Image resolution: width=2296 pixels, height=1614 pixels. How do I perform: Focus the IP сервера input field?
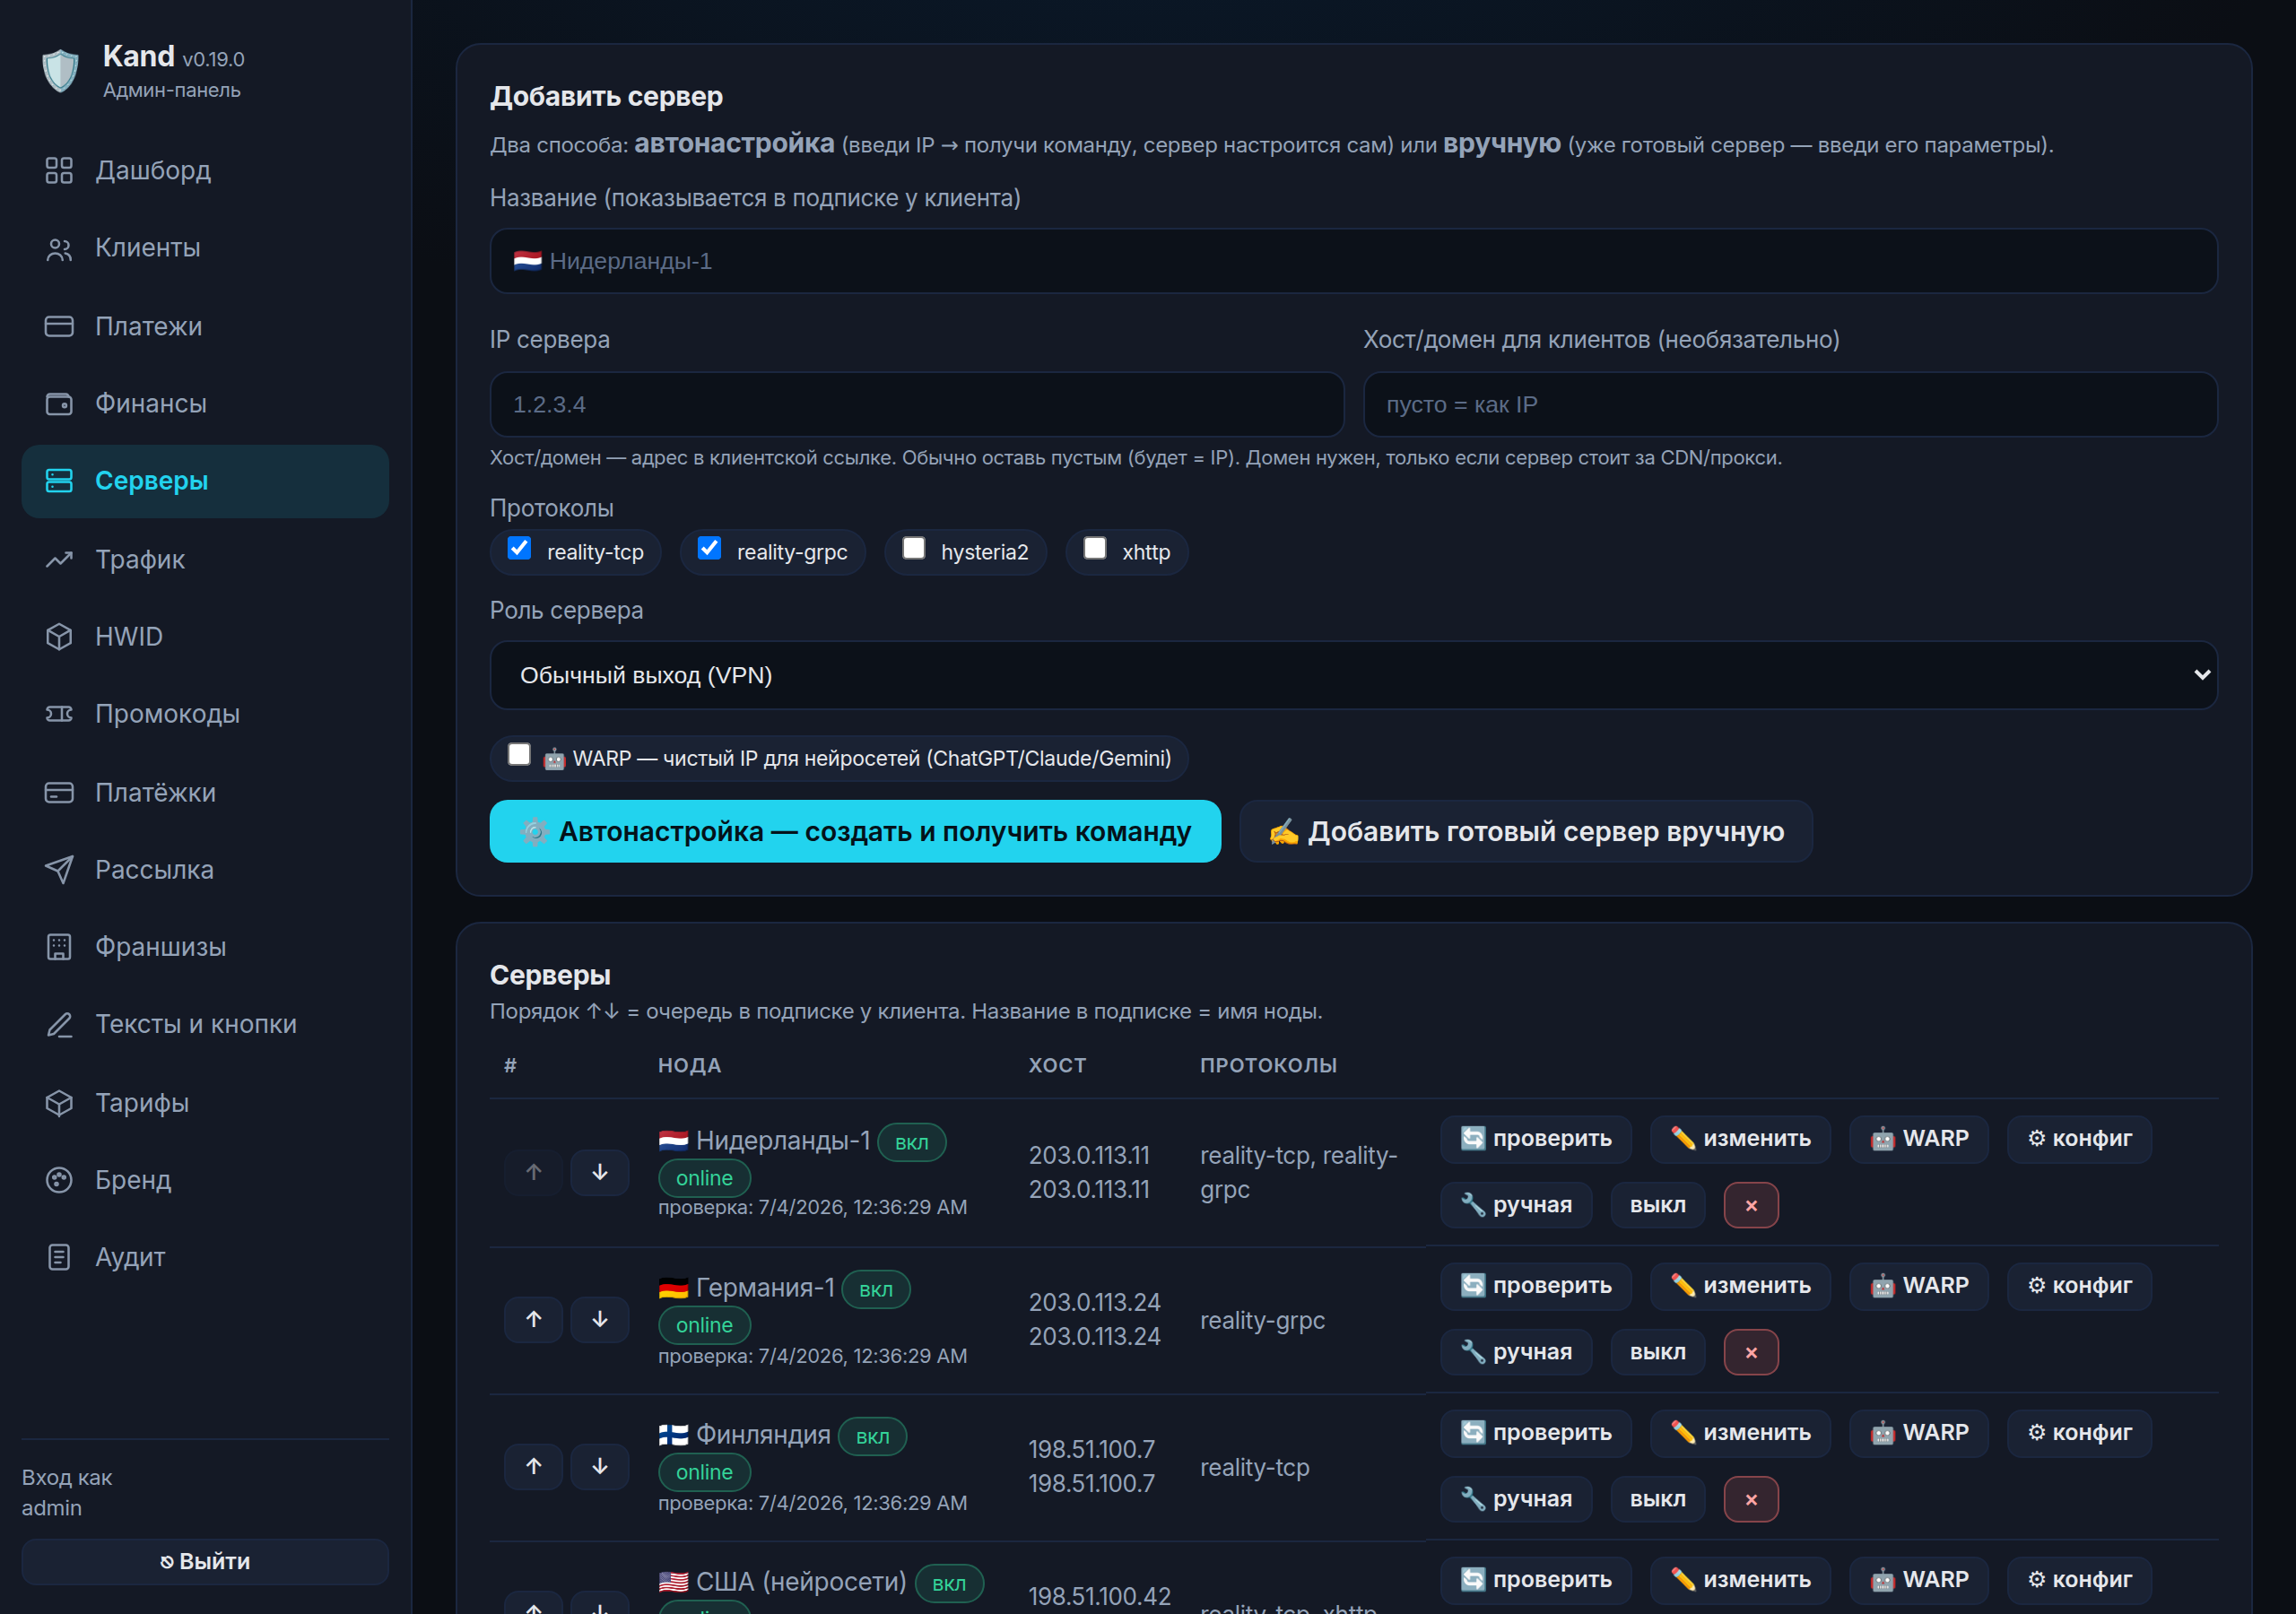tap(916, 404)
